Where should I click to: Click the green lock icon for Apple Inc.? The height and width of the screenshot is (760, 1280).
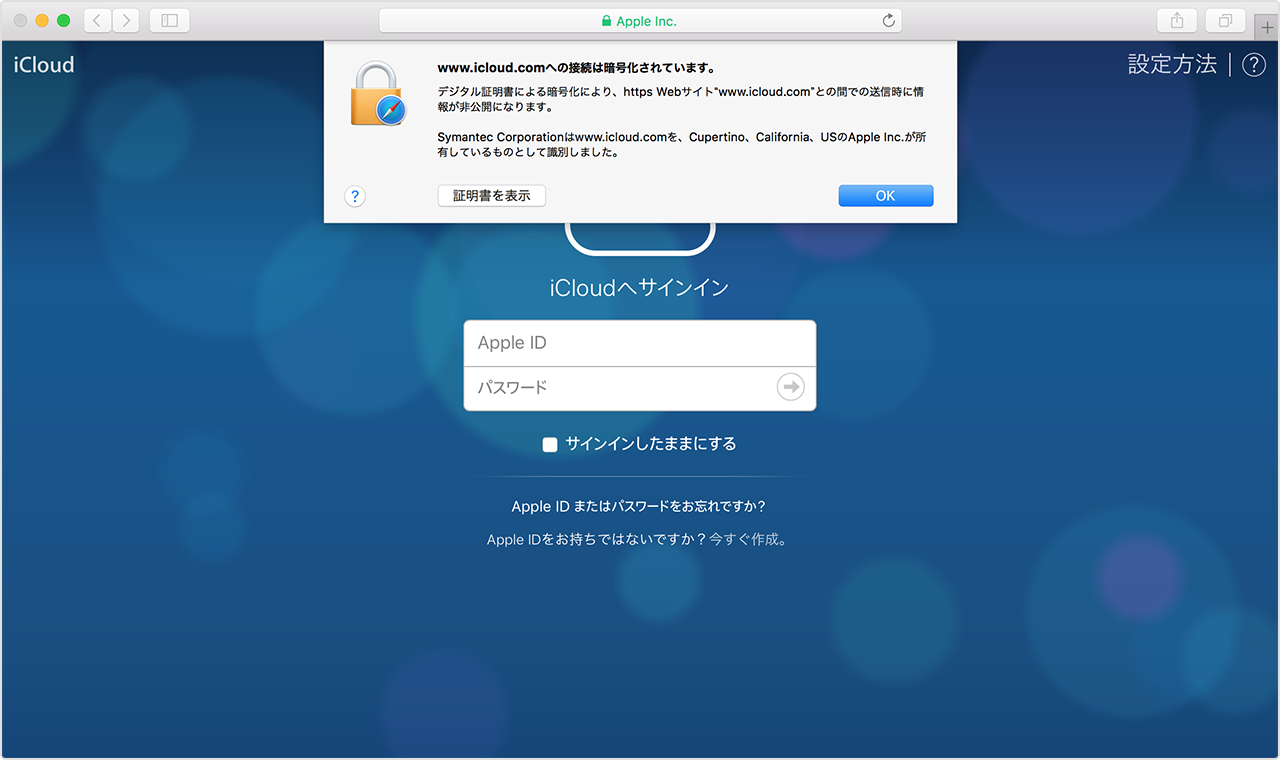pos(605,20)
